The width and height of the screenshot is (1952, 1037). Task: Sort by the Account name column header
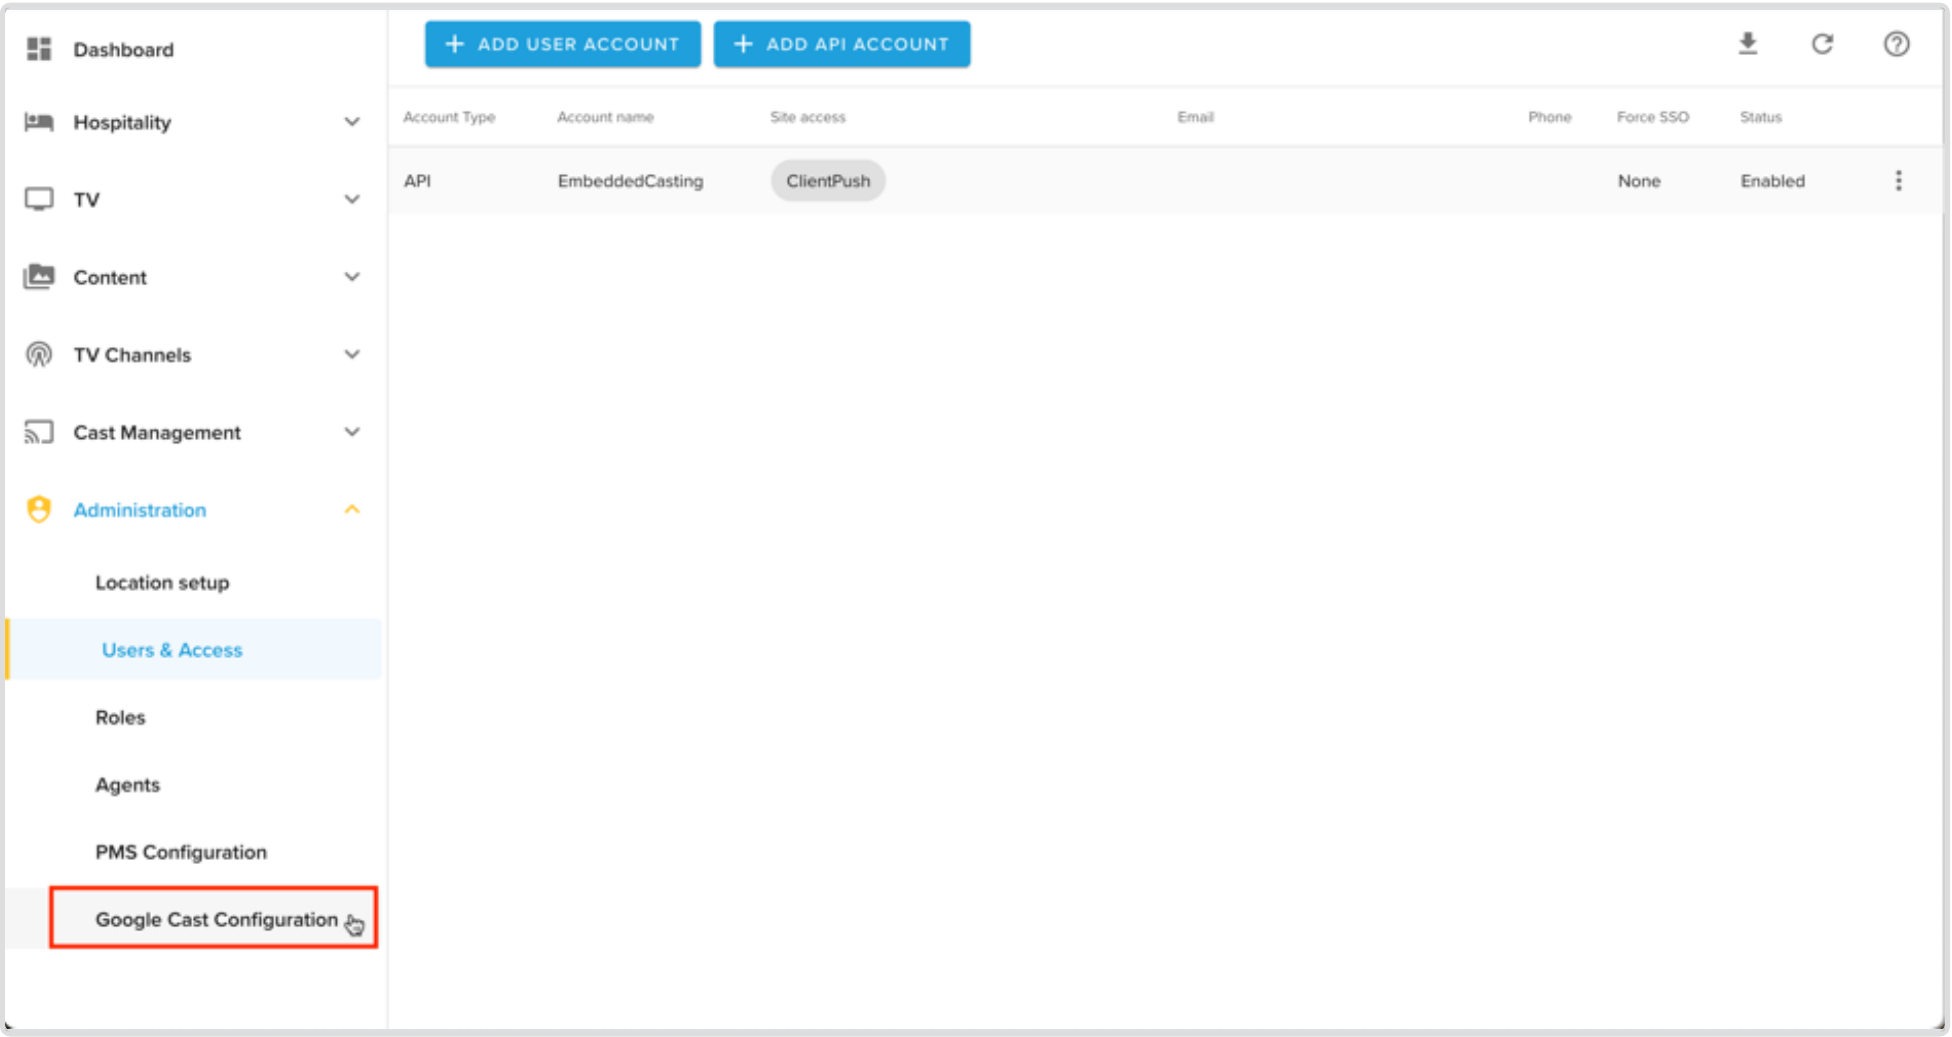[x=605, y=117]
